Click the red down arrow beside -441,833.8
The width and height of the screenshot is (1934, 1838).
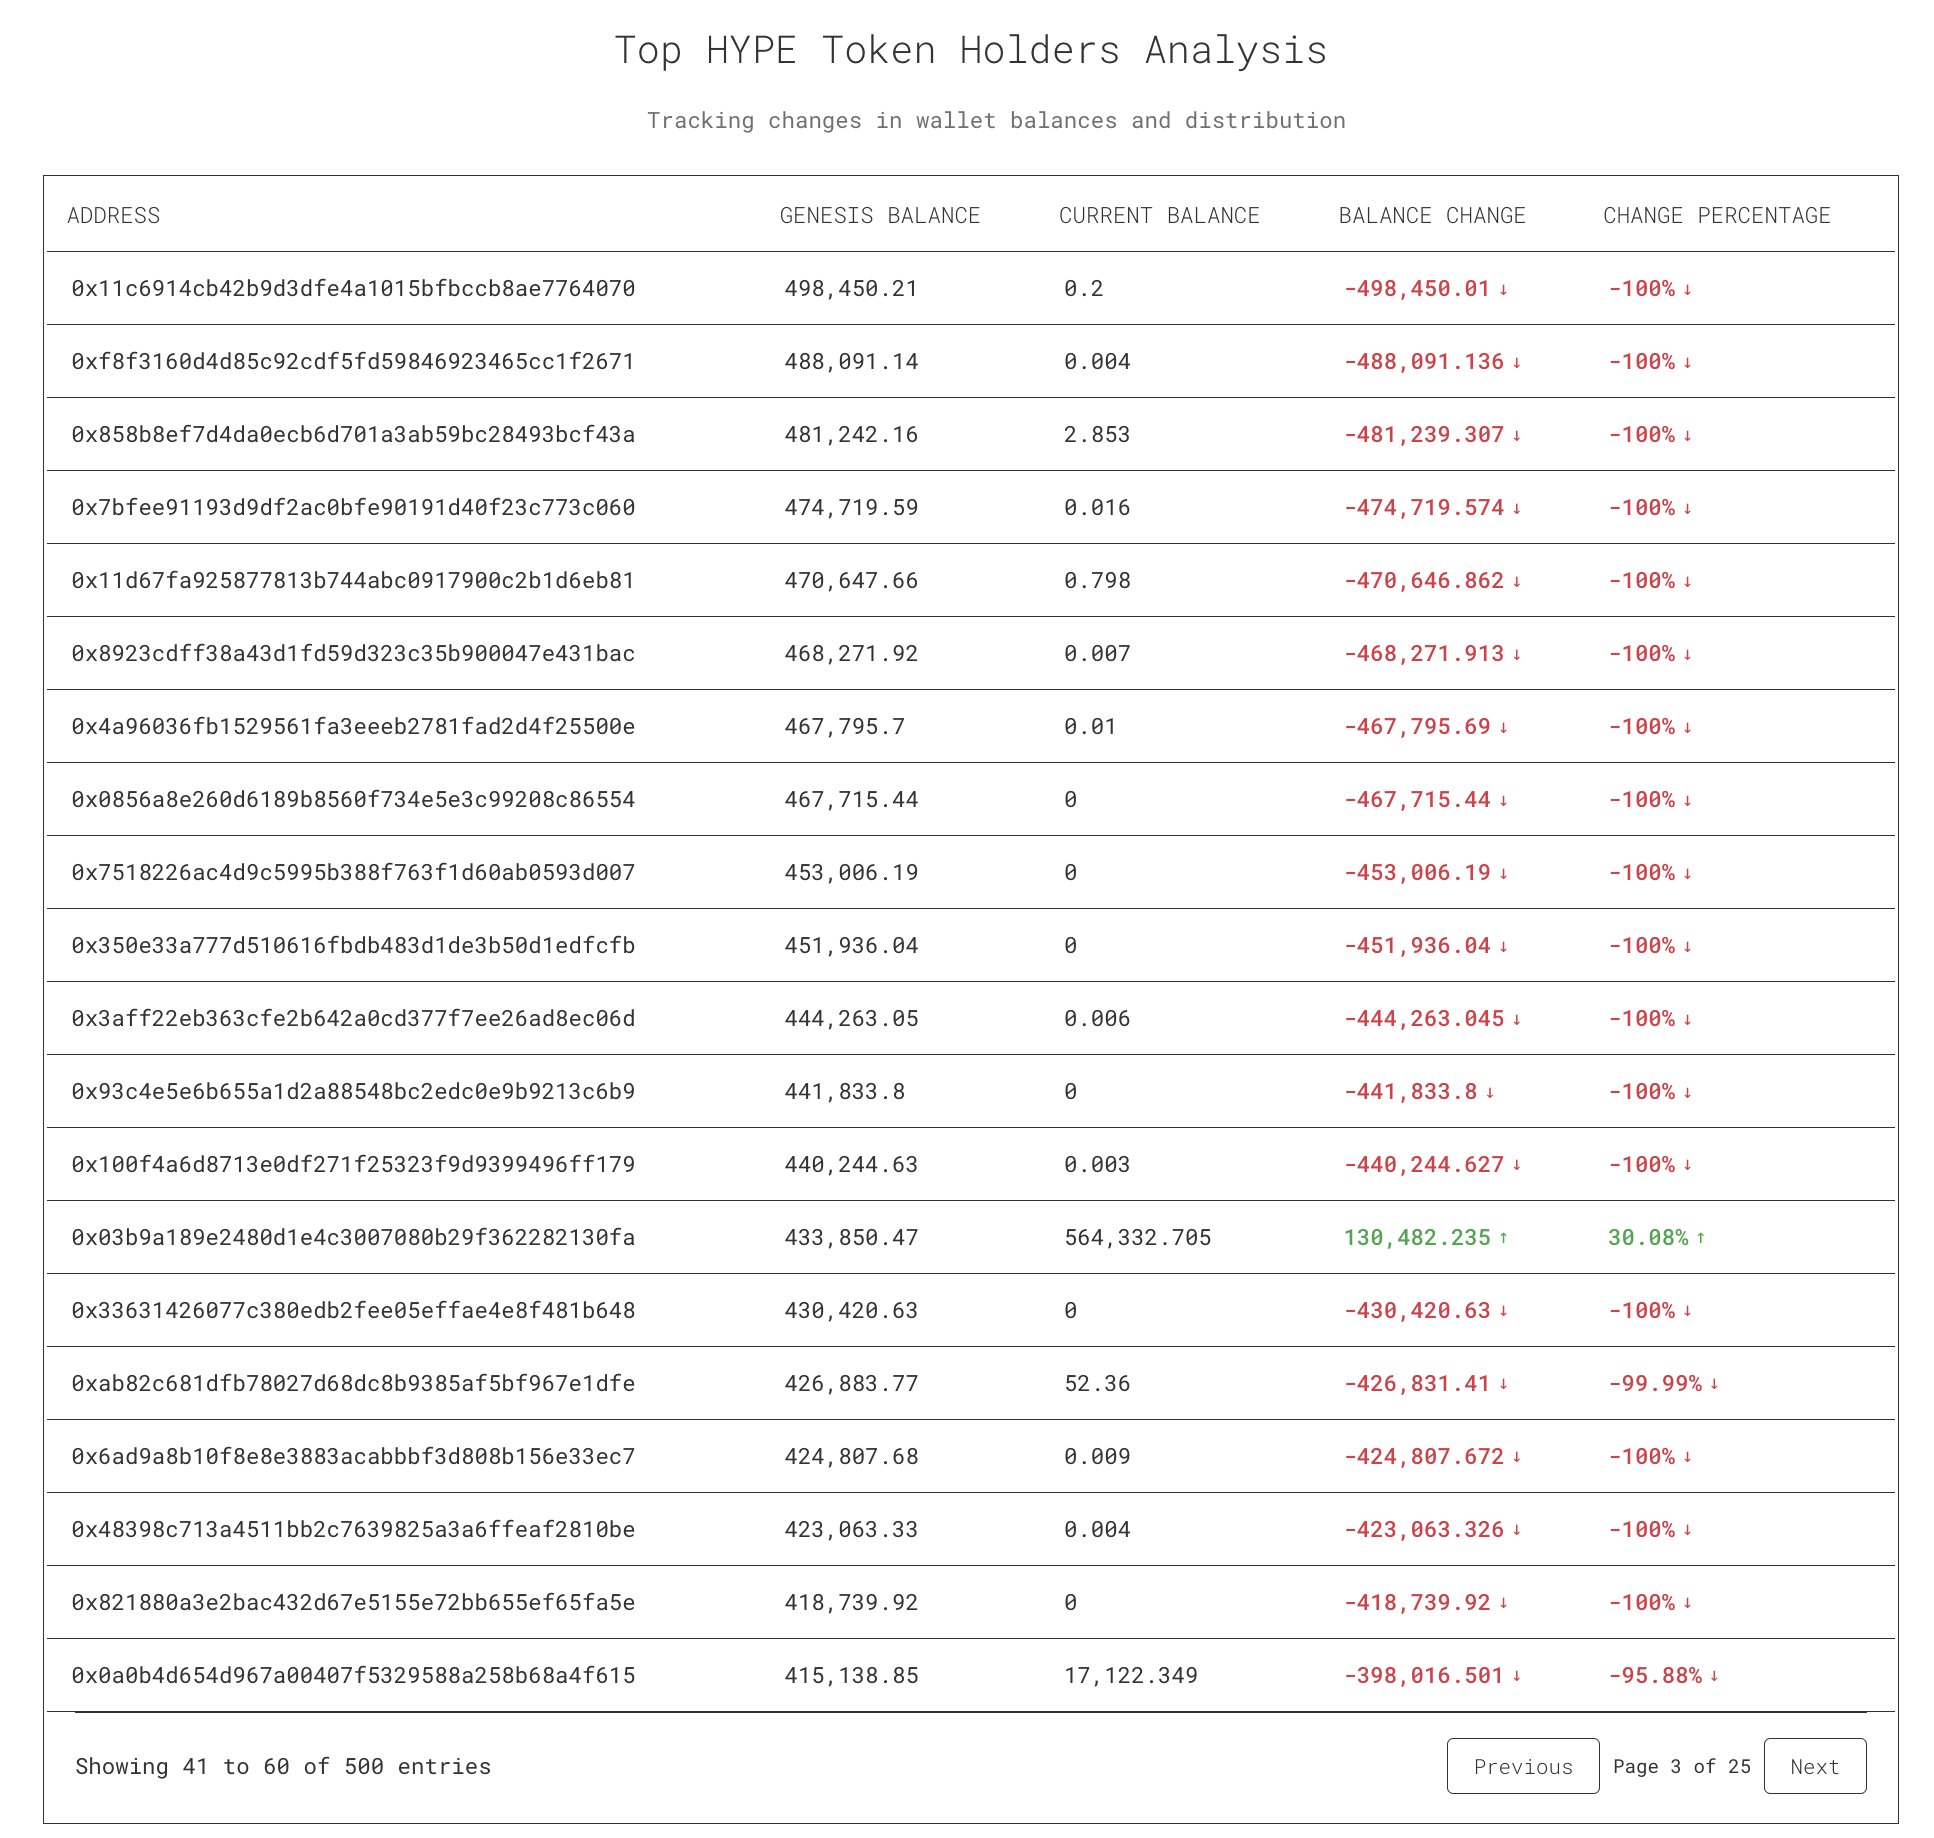[x=1490, y=1092]
